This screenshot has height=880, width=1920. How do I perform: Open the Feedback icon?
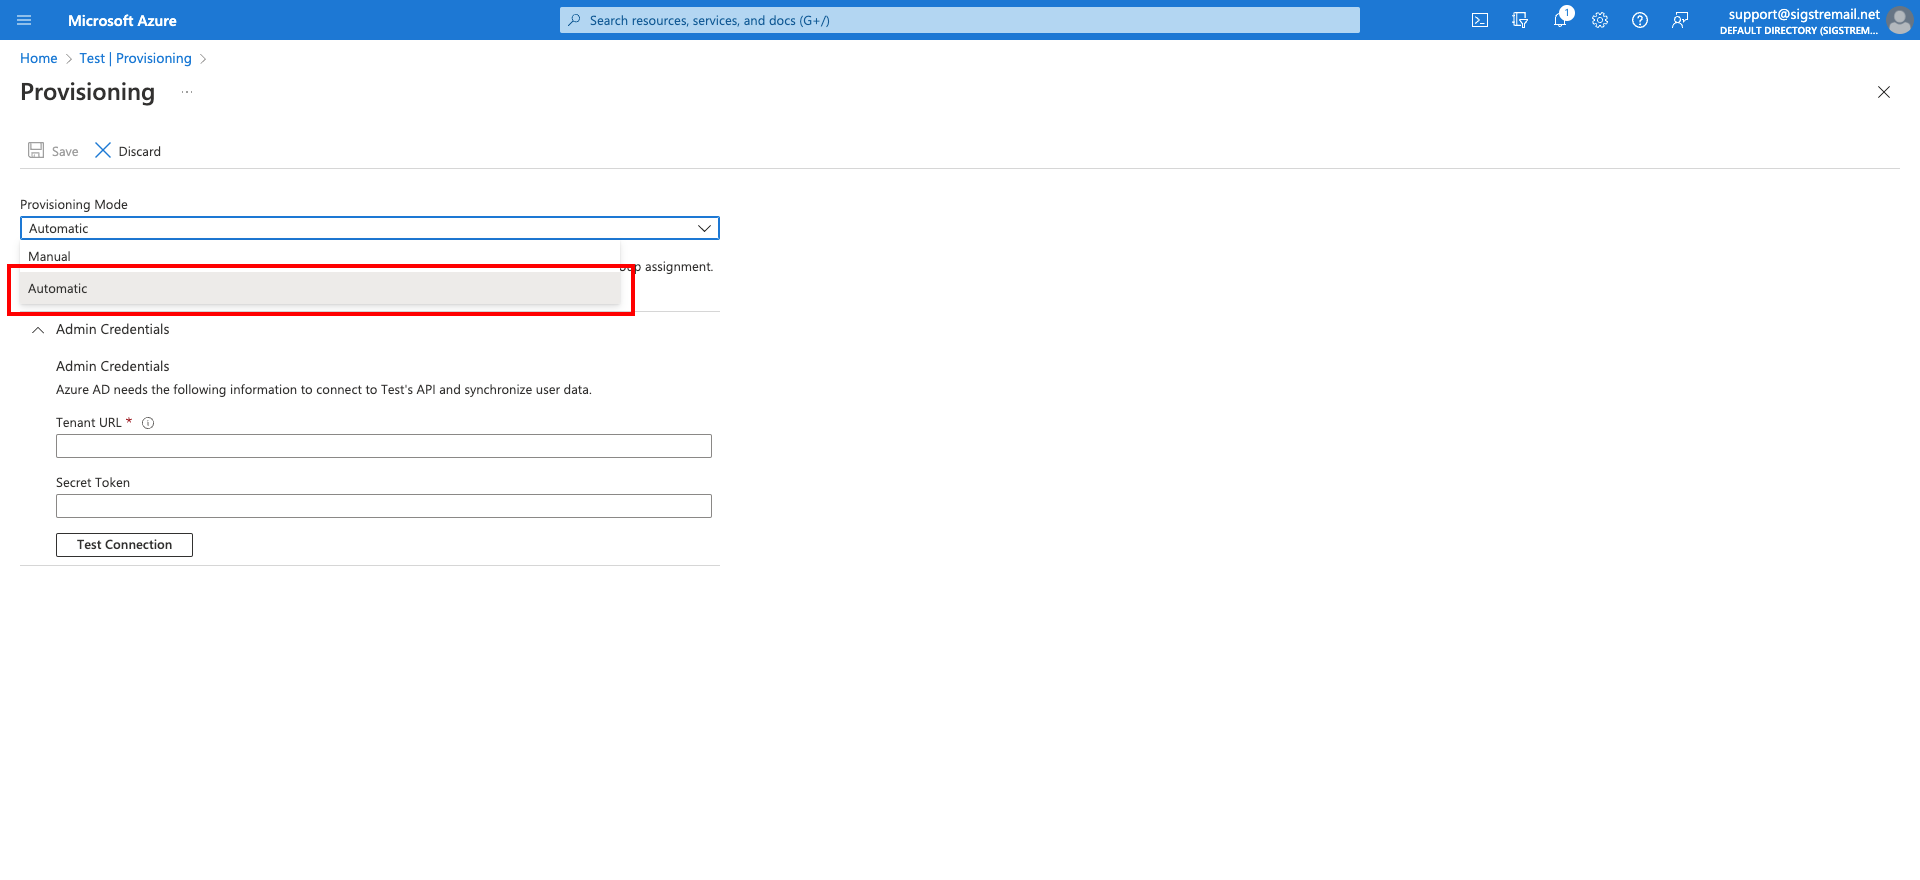[1680, 20]
